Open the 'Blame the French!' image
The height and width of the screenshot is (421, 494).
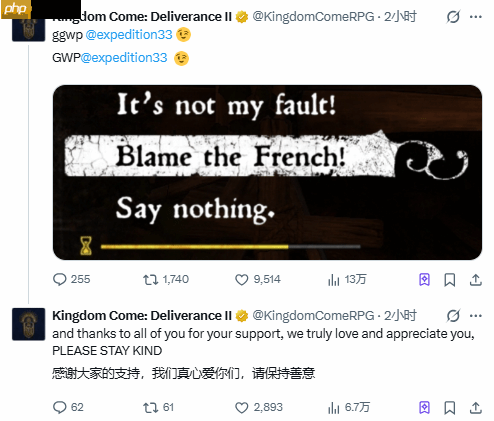point(267,172)
